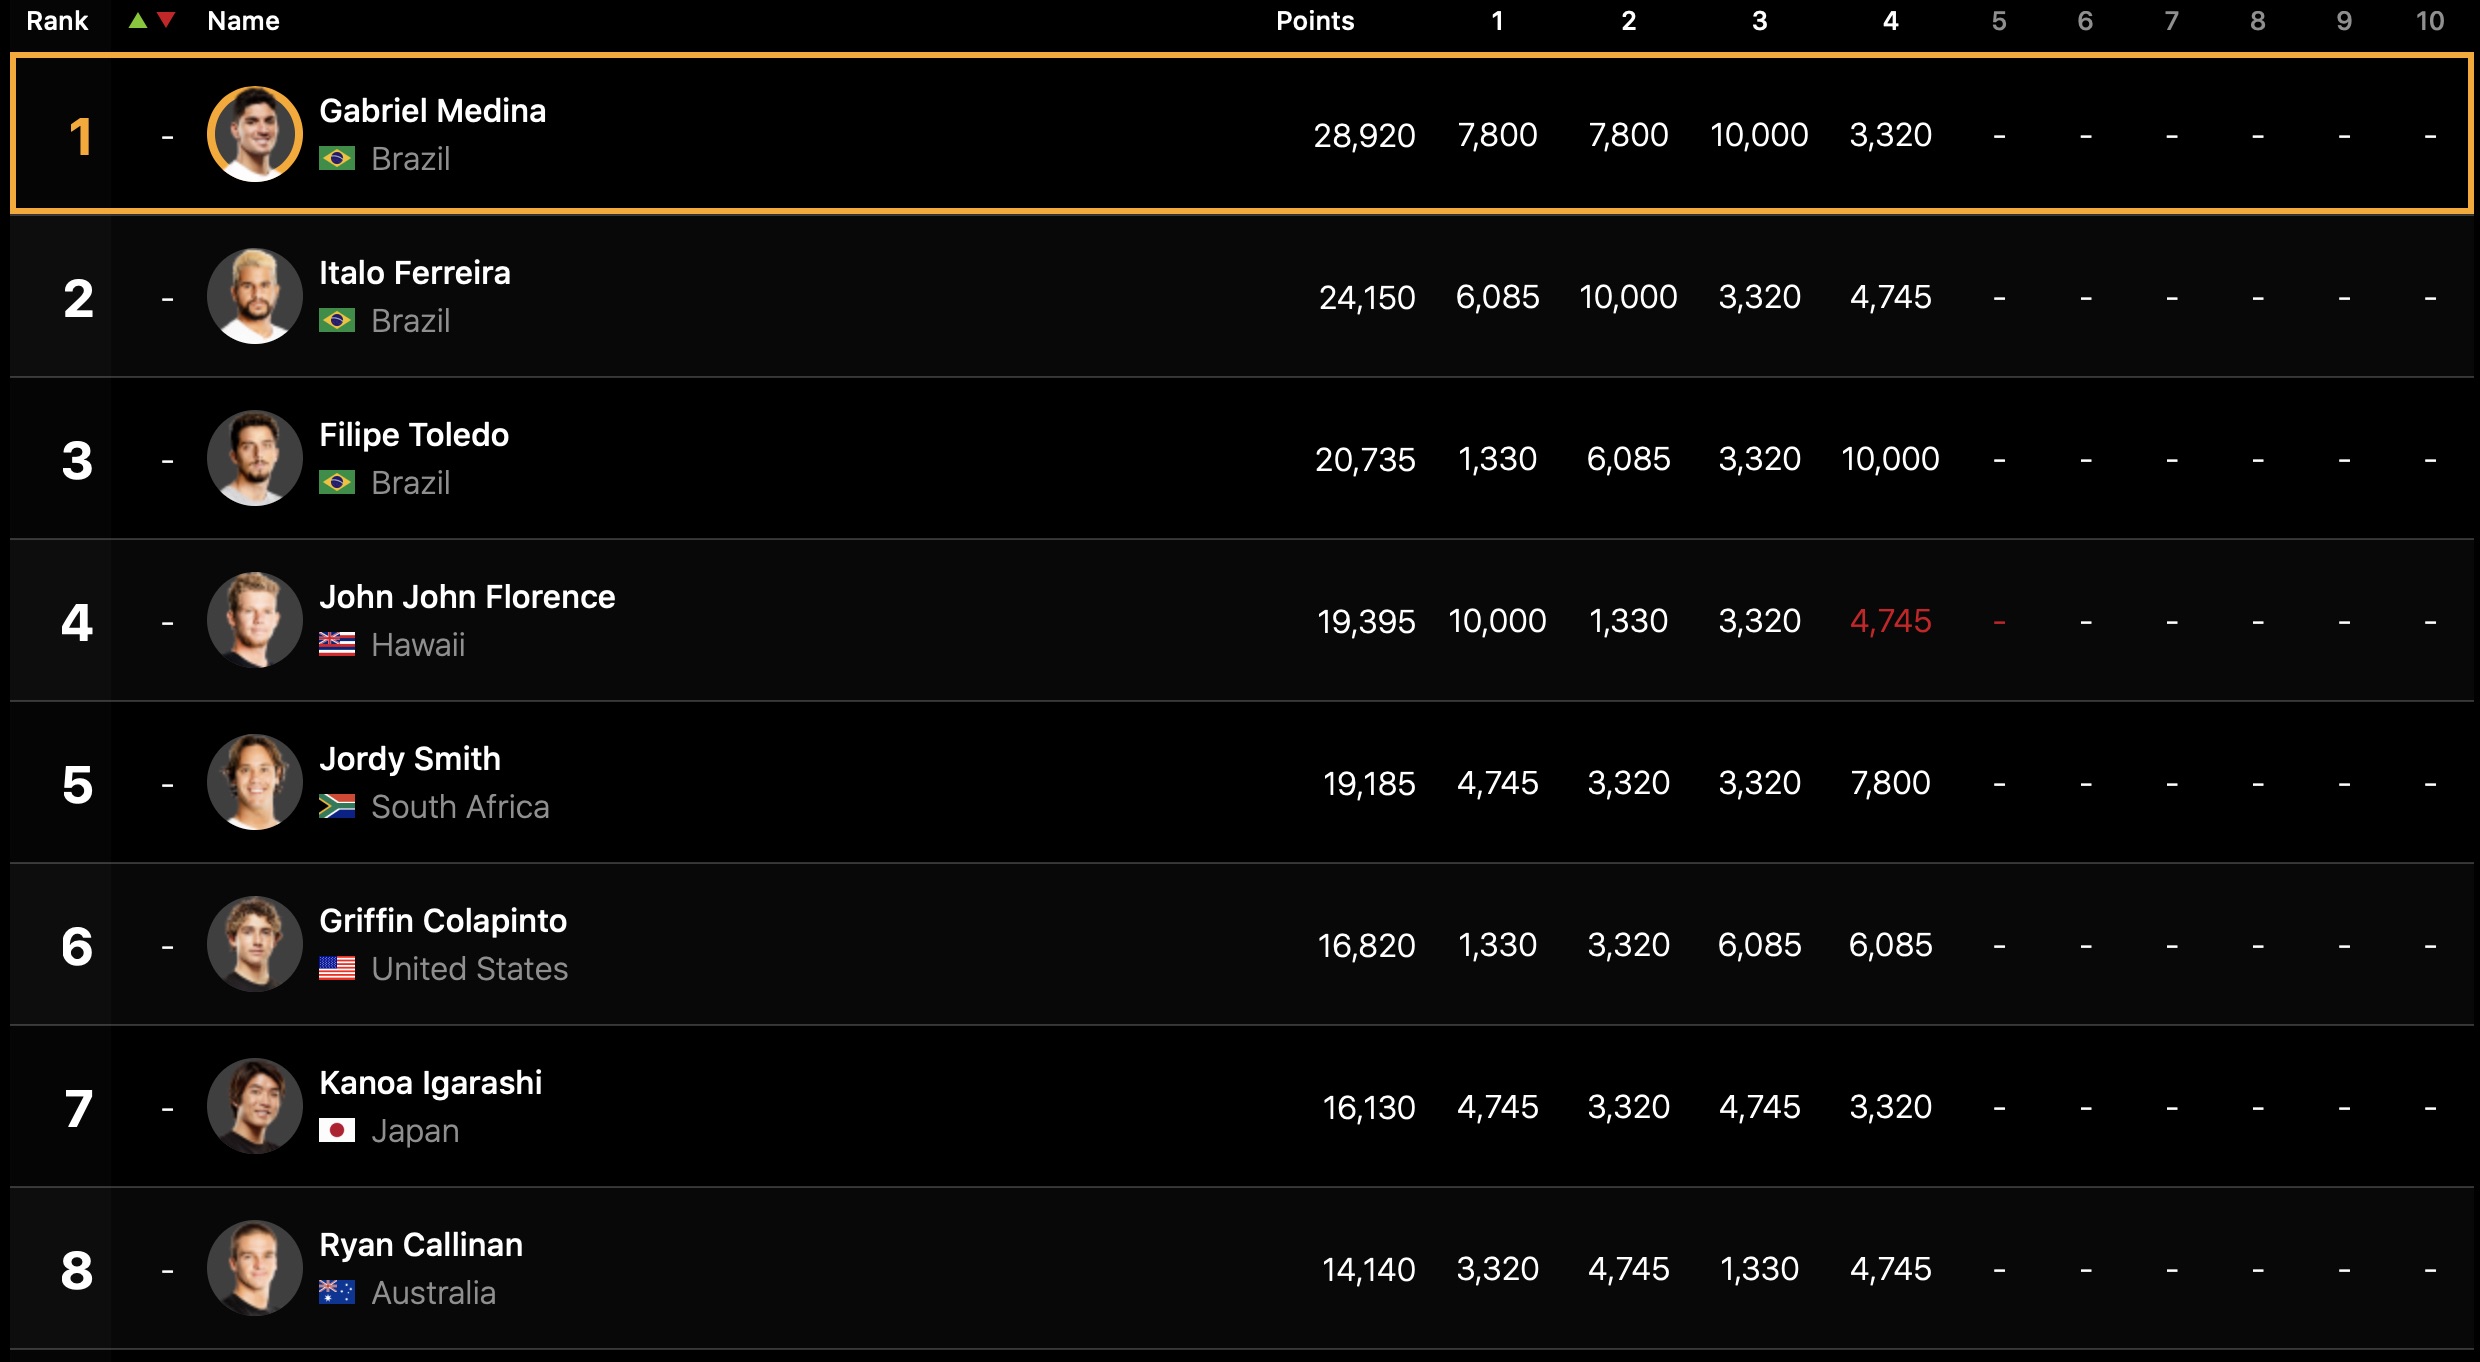Open Jordy Smith's athlete page link
This screenshot has height=1362, width=2480.
point(409,759)
